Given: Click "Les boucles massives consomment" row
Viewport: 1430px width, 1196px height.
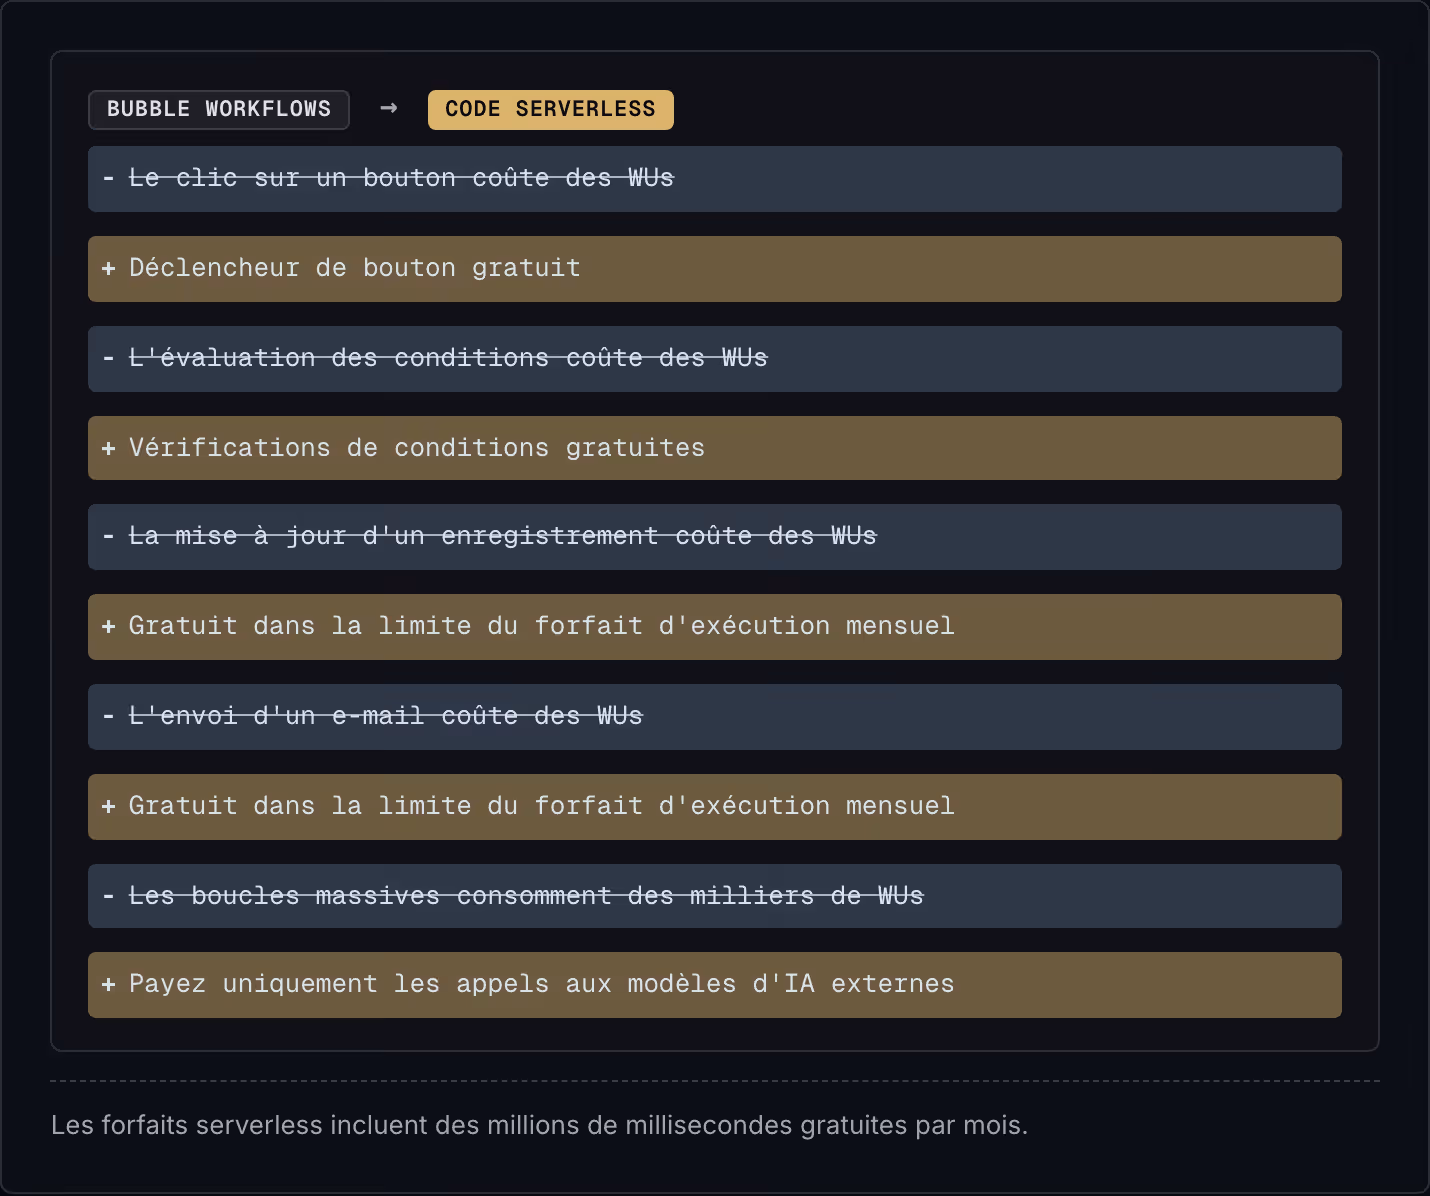Looking at the screenshot, I should 715,896.
